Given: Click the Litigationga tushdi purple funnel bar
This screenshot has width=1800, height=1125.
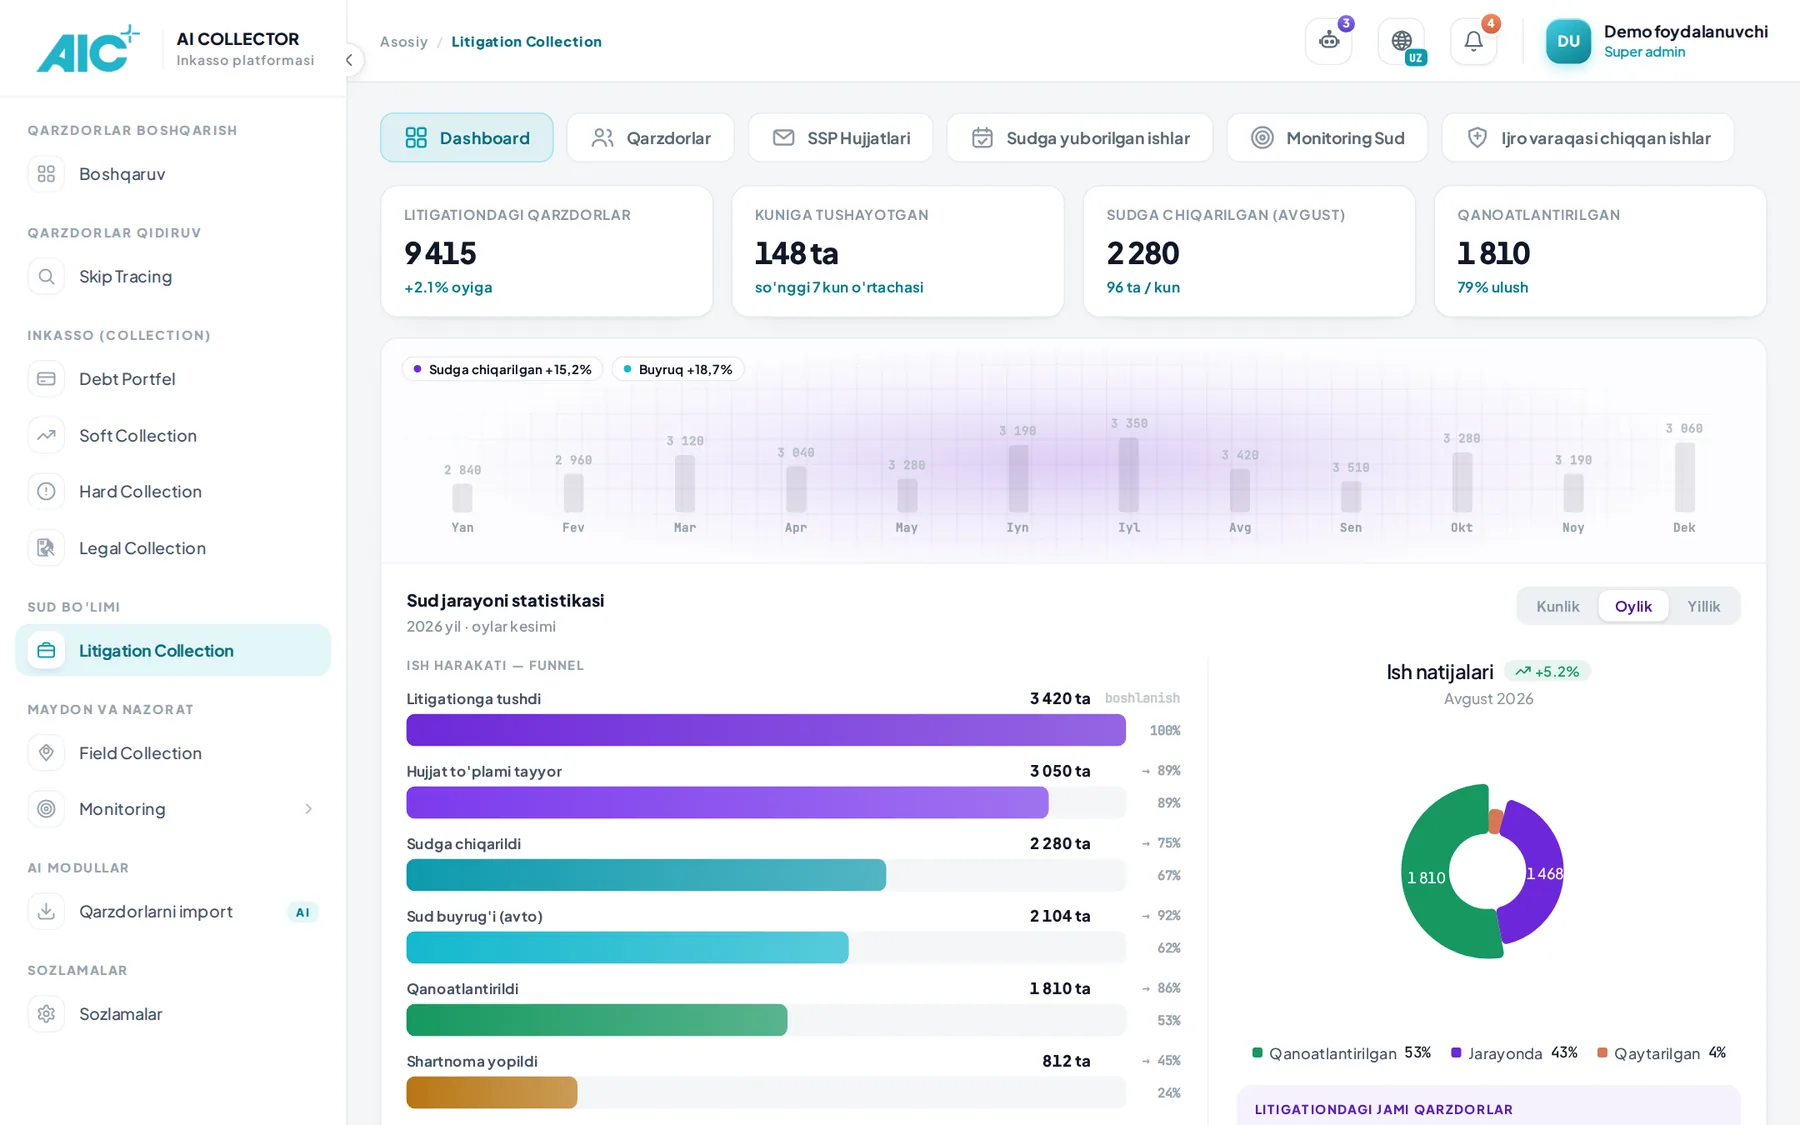Looking at the screenshot, I should pos(766,730).
